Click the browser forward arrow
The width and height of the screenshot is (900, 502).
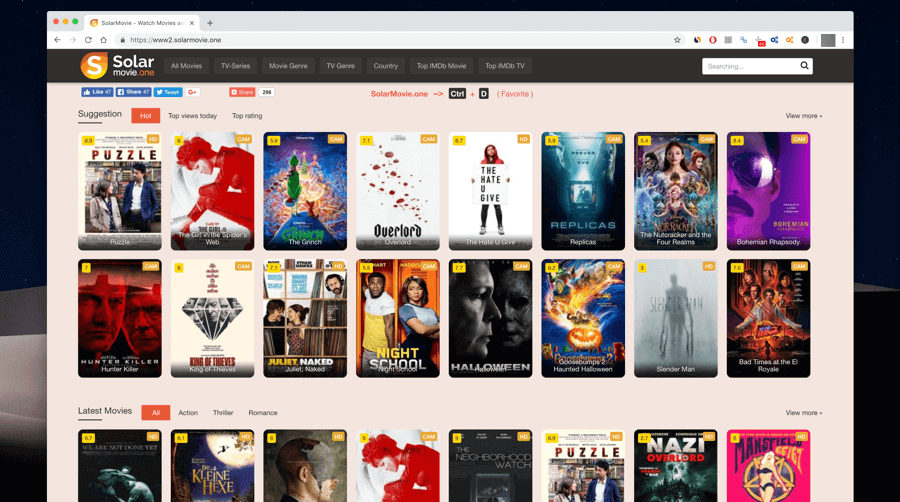tap(73, 40)
